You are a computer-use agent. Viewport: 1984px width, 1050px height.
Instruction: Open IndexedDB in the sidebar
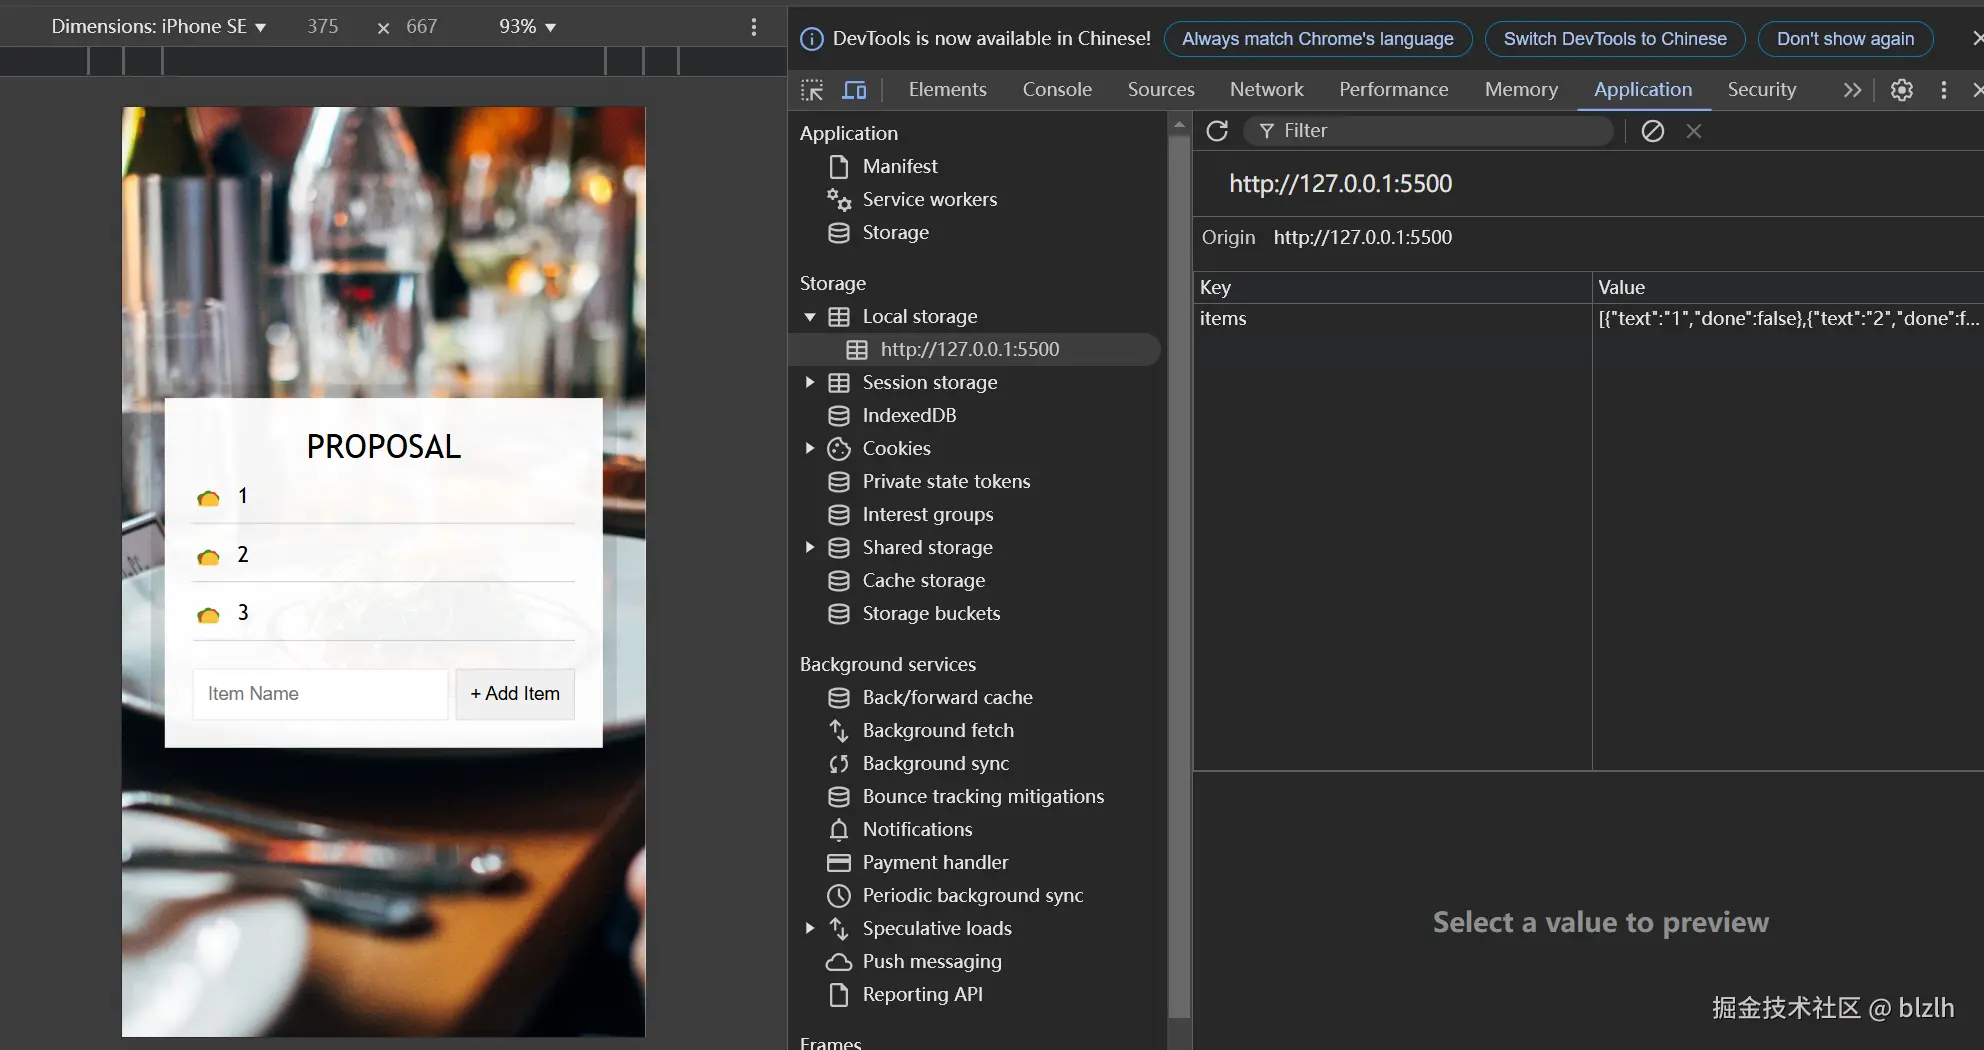(909, 416)
